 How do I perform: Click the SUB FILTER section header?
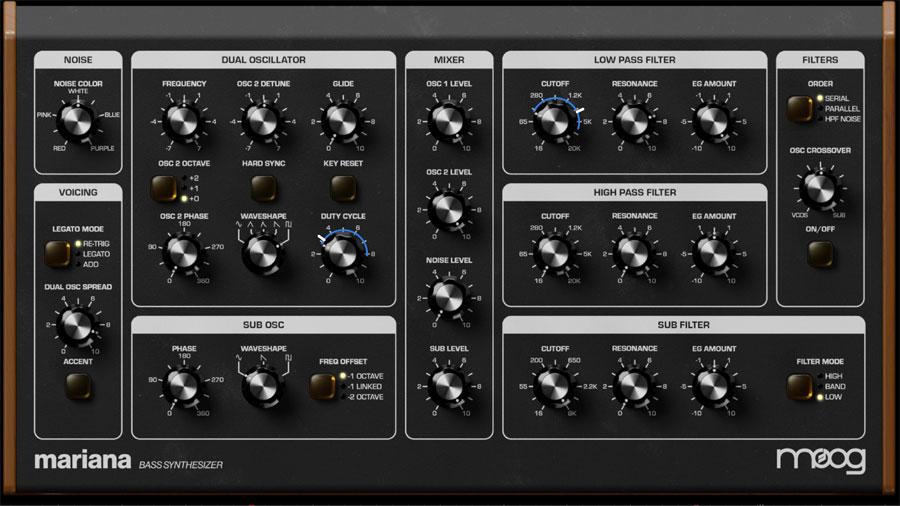click(683, 325)
